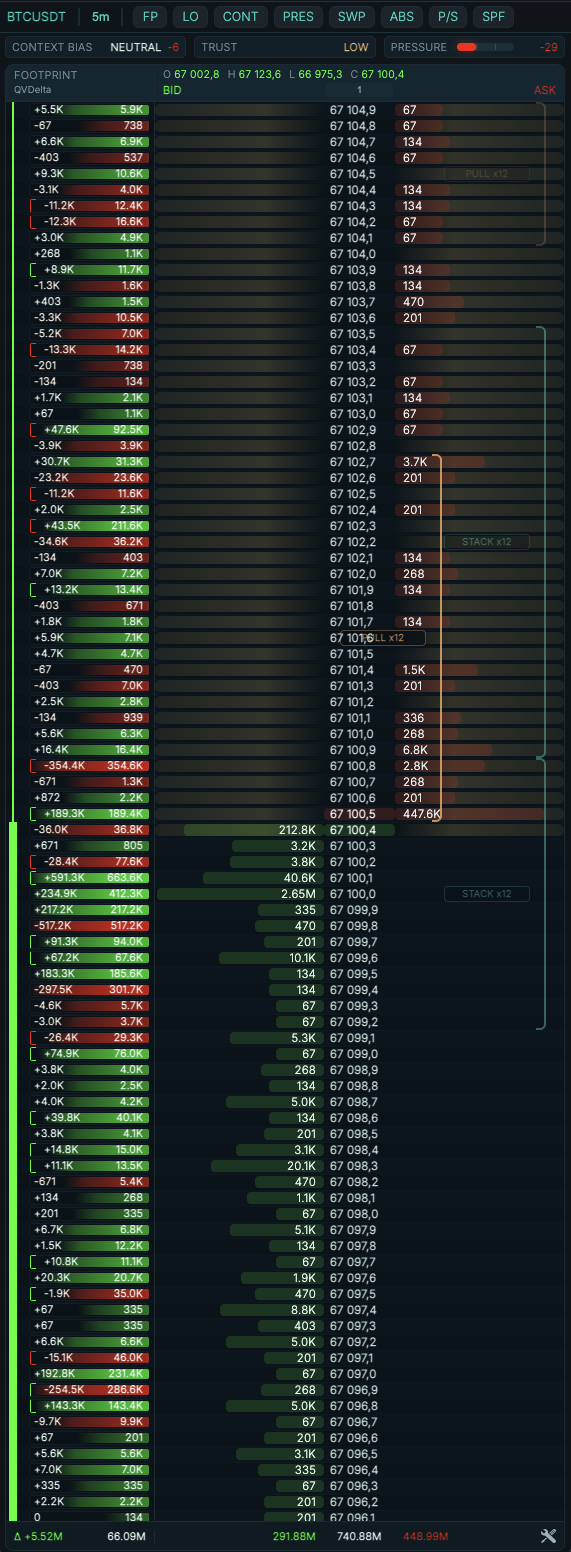The image size is (571, 1552).
Task: Toggle the CONT button
Action: click(241, 16)
